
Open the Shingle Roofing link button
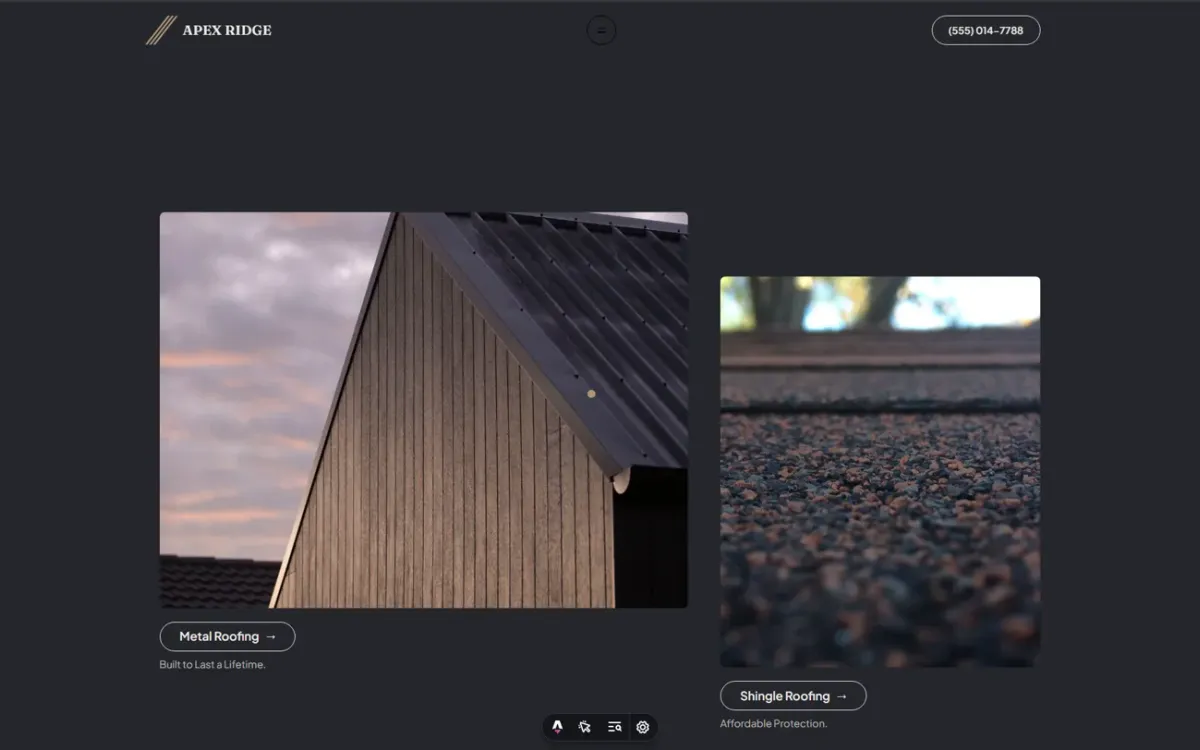[793, 696]
